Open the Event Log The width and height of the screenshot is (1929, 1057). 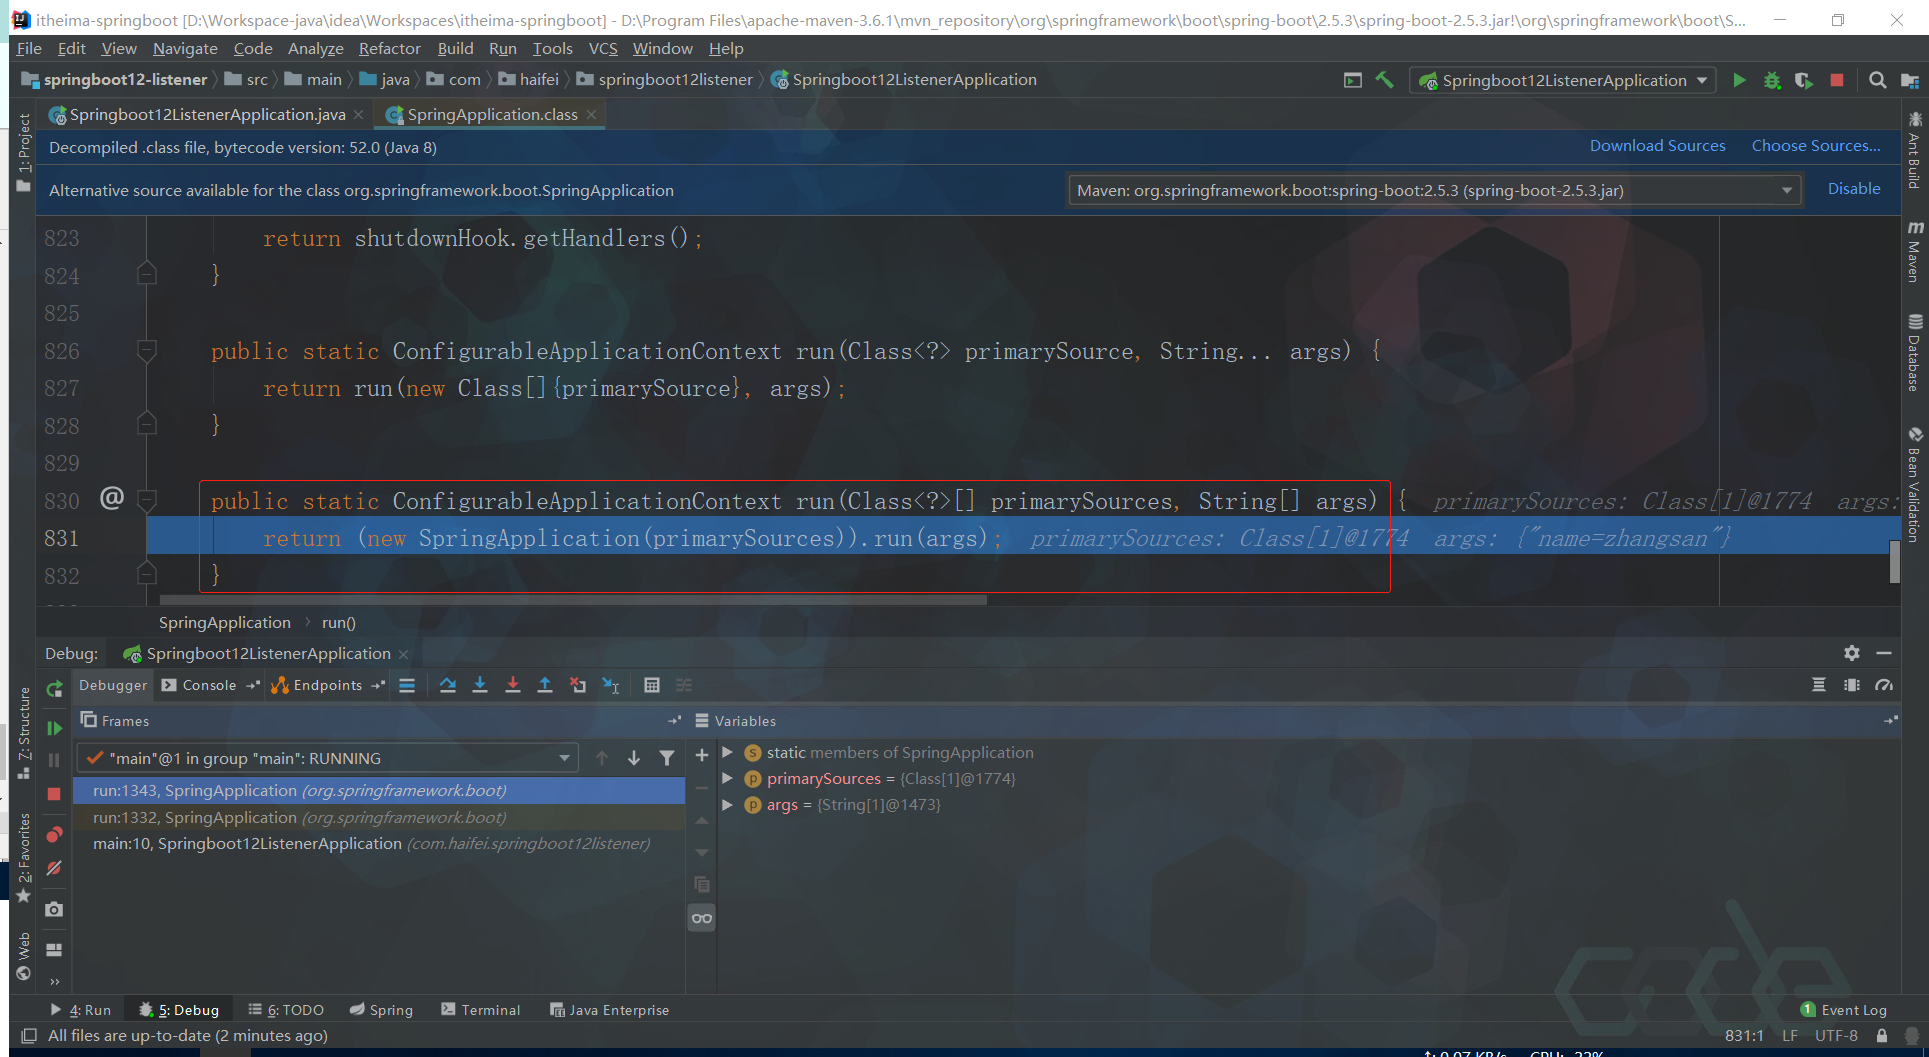pyautogui.click(x=1843, y=1010)
